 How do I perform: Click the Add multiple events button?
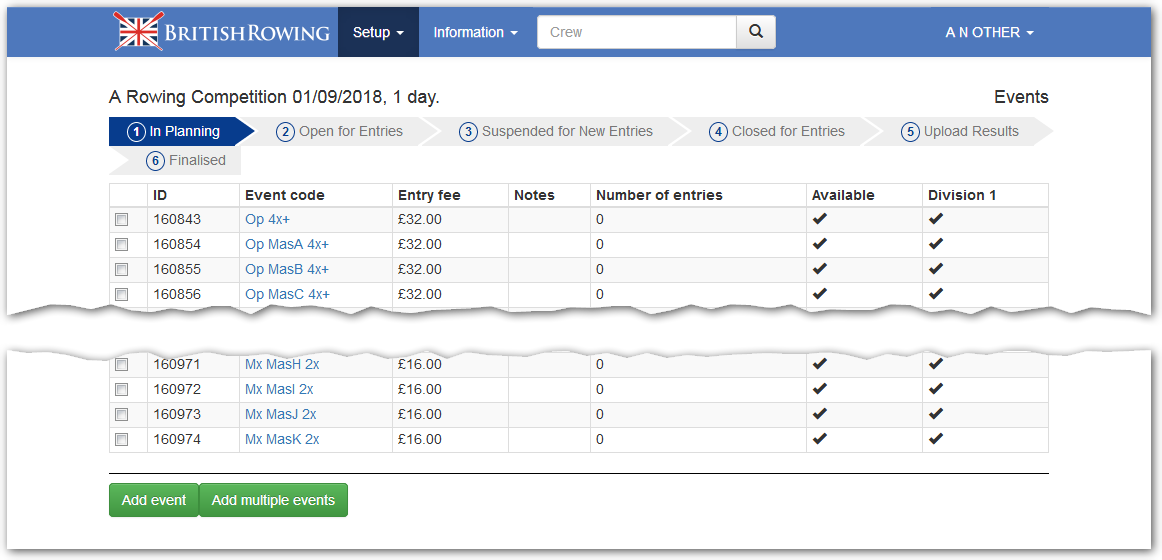point(273,500)
